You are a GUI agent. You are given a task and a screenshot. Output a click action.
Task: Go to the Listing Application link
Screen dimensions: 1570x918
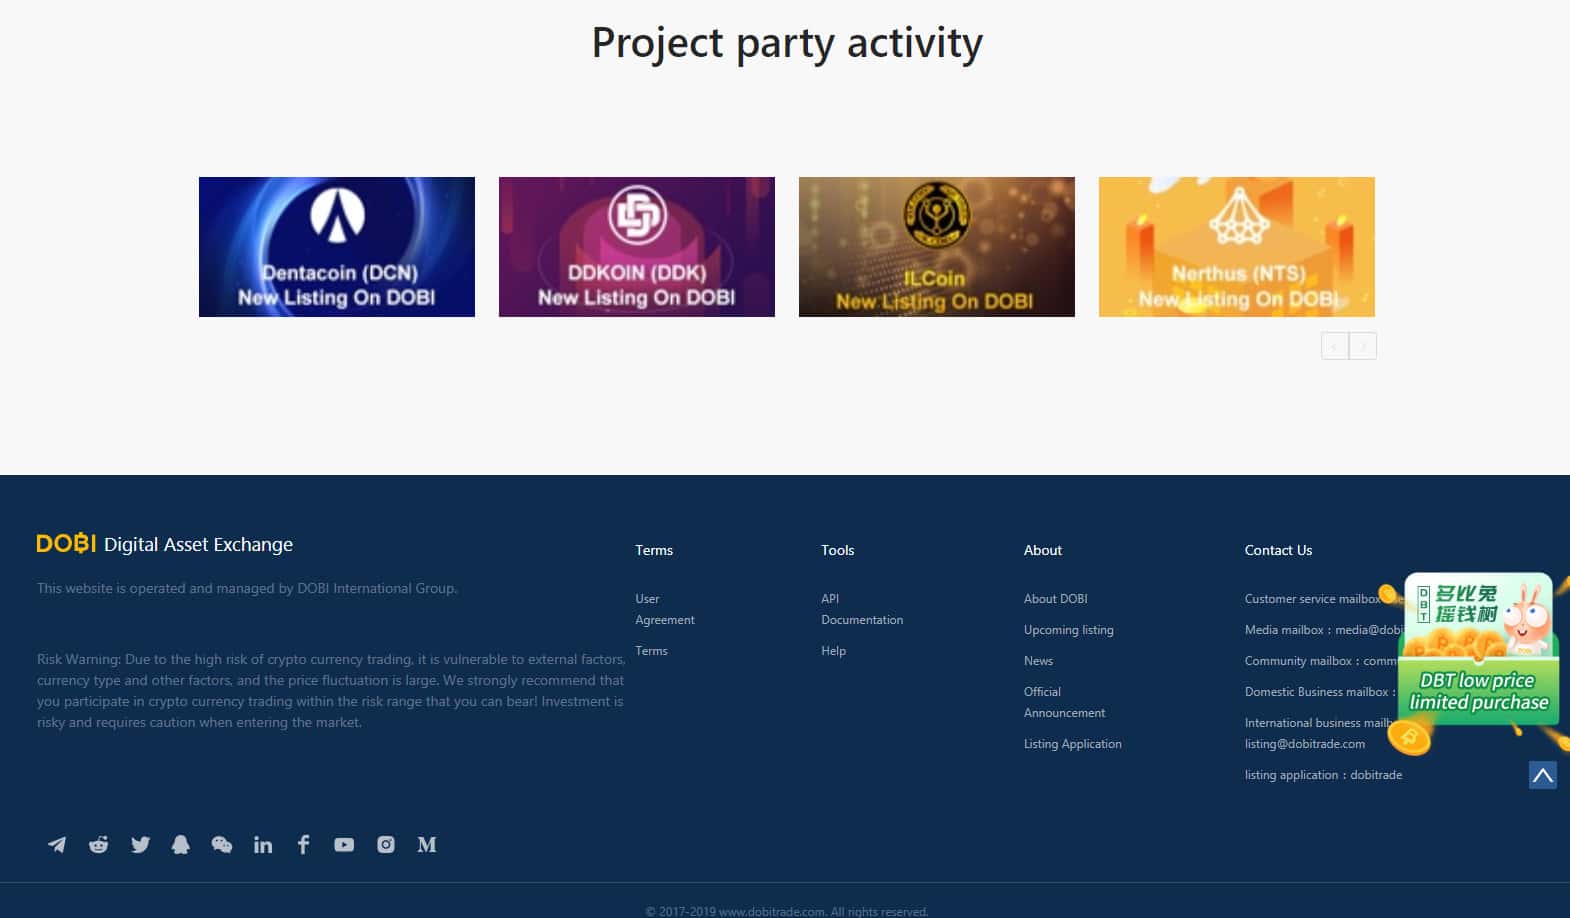tap(1073, 744)
